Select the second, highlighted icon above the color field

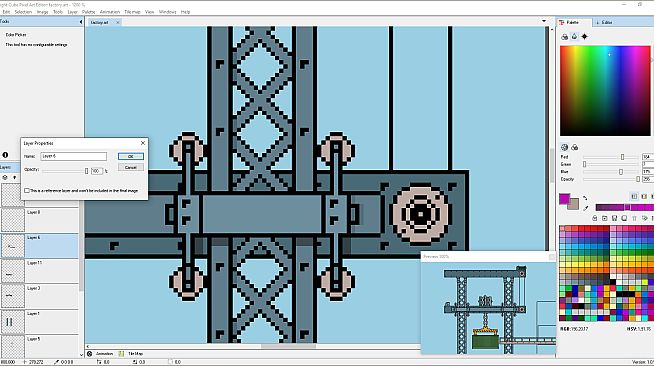click(x=575, y=37)
